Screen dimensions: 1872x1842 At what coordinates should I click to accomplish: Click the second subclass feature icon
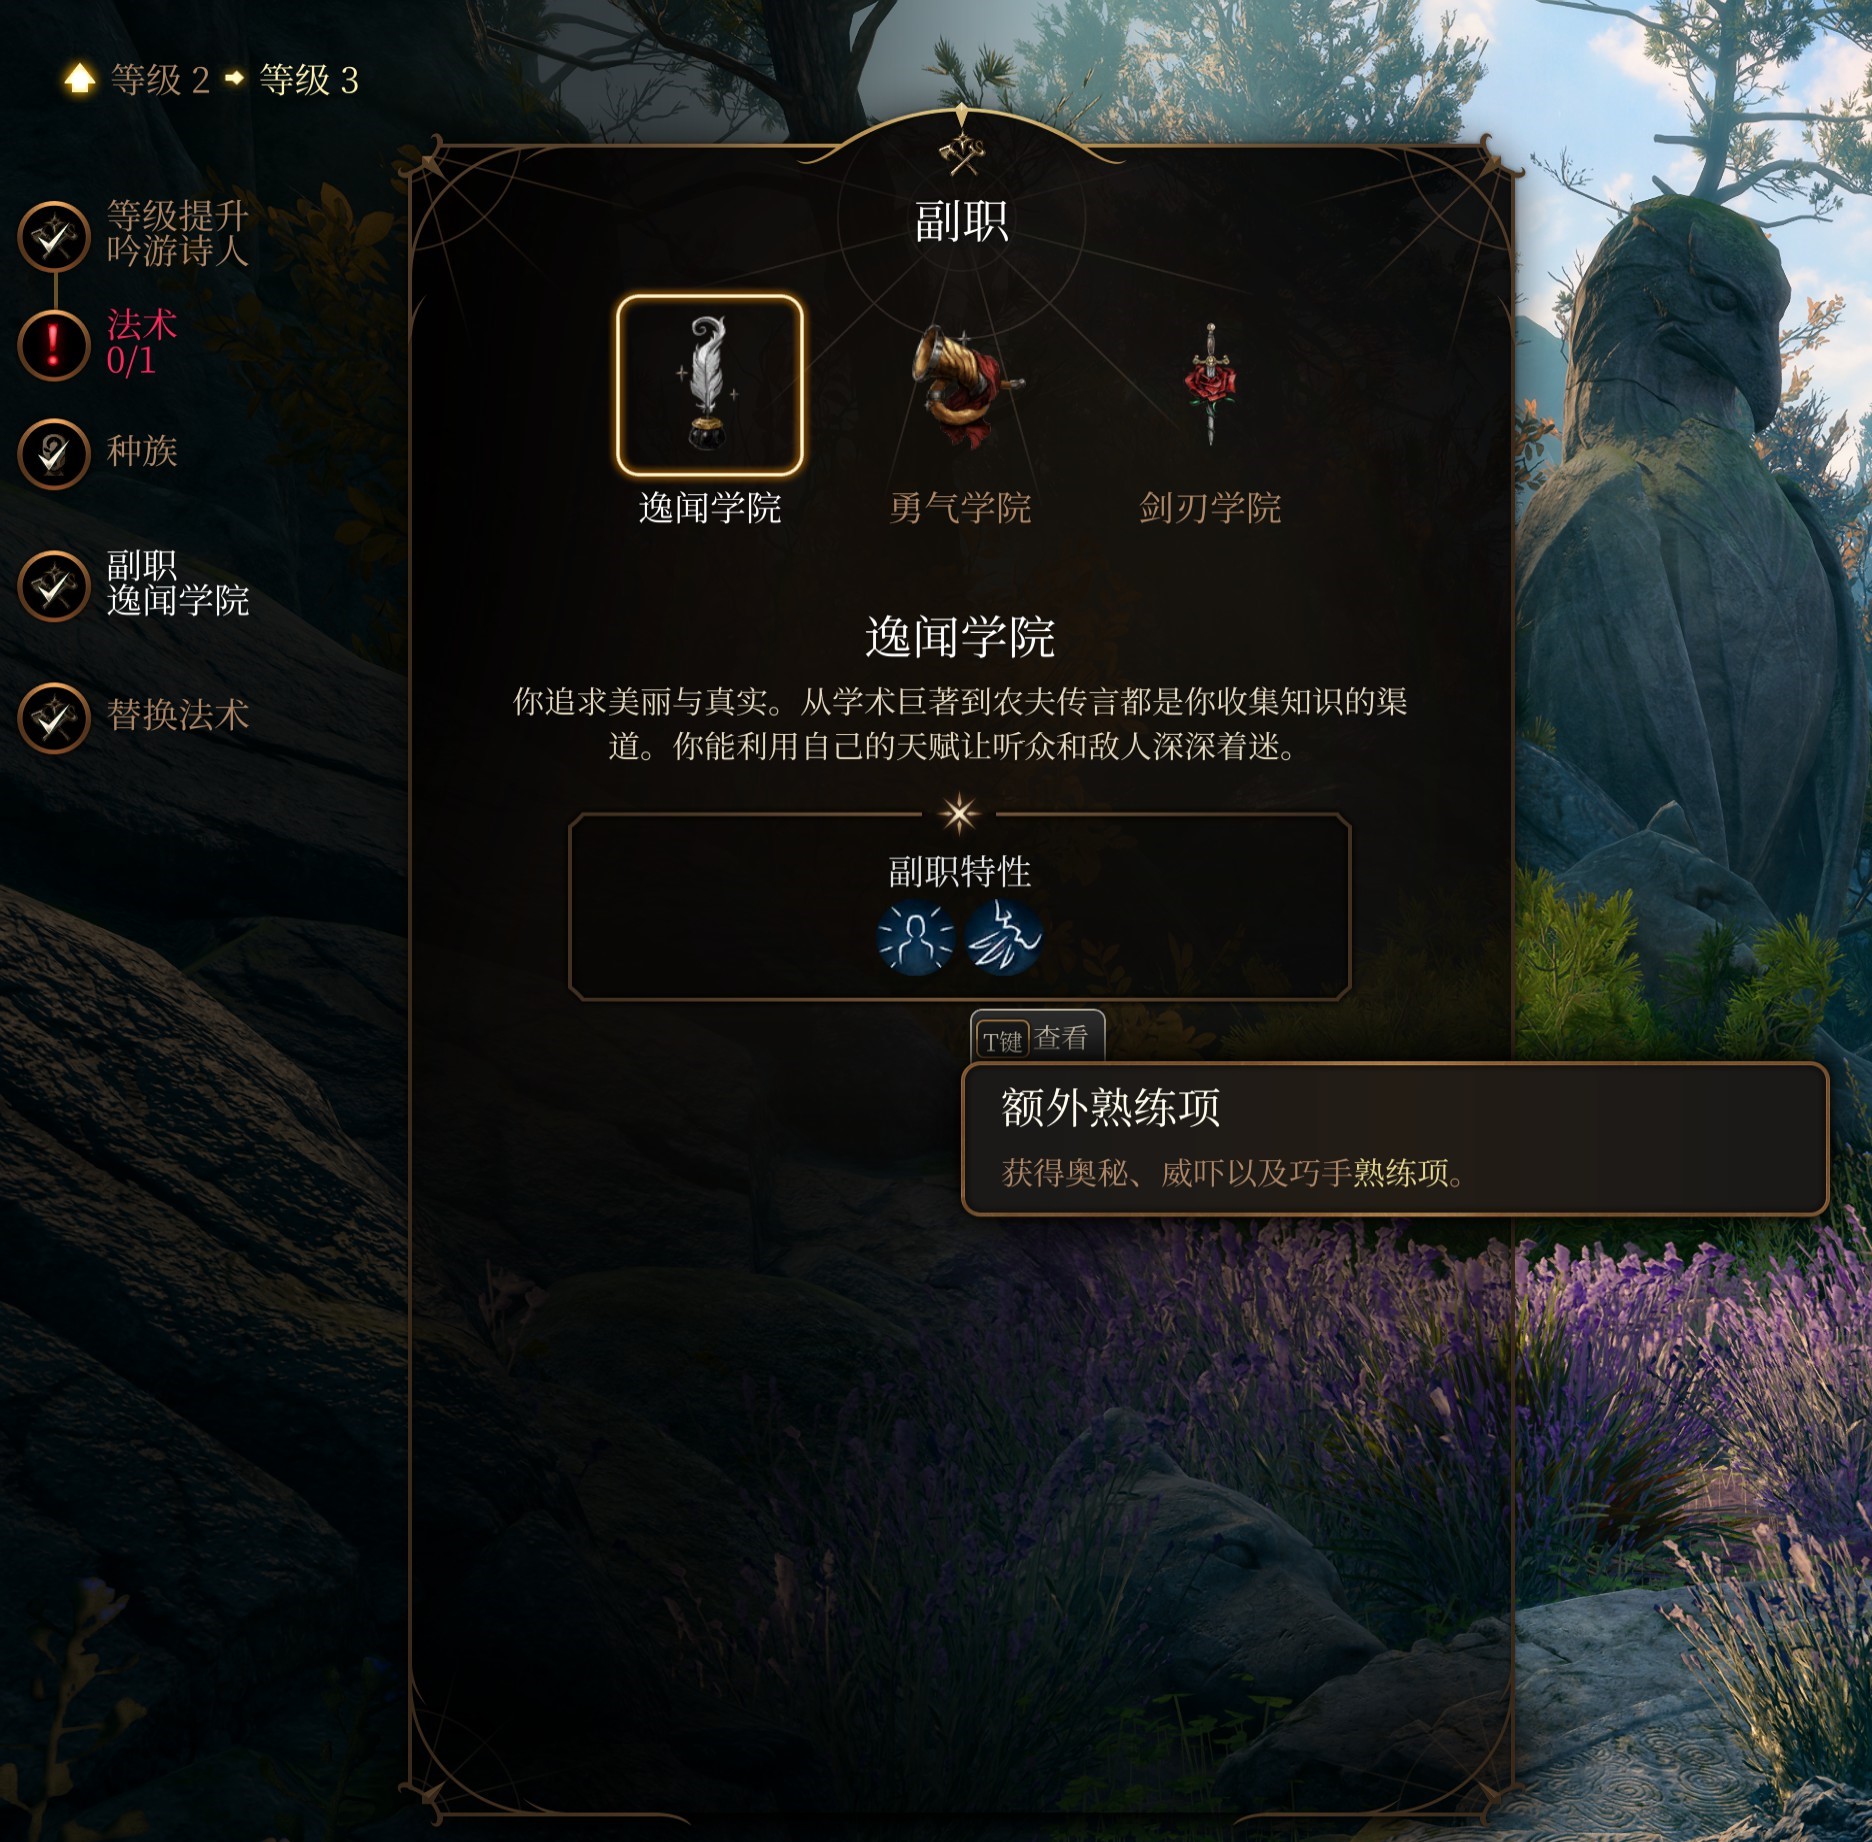click(1004, 938)
